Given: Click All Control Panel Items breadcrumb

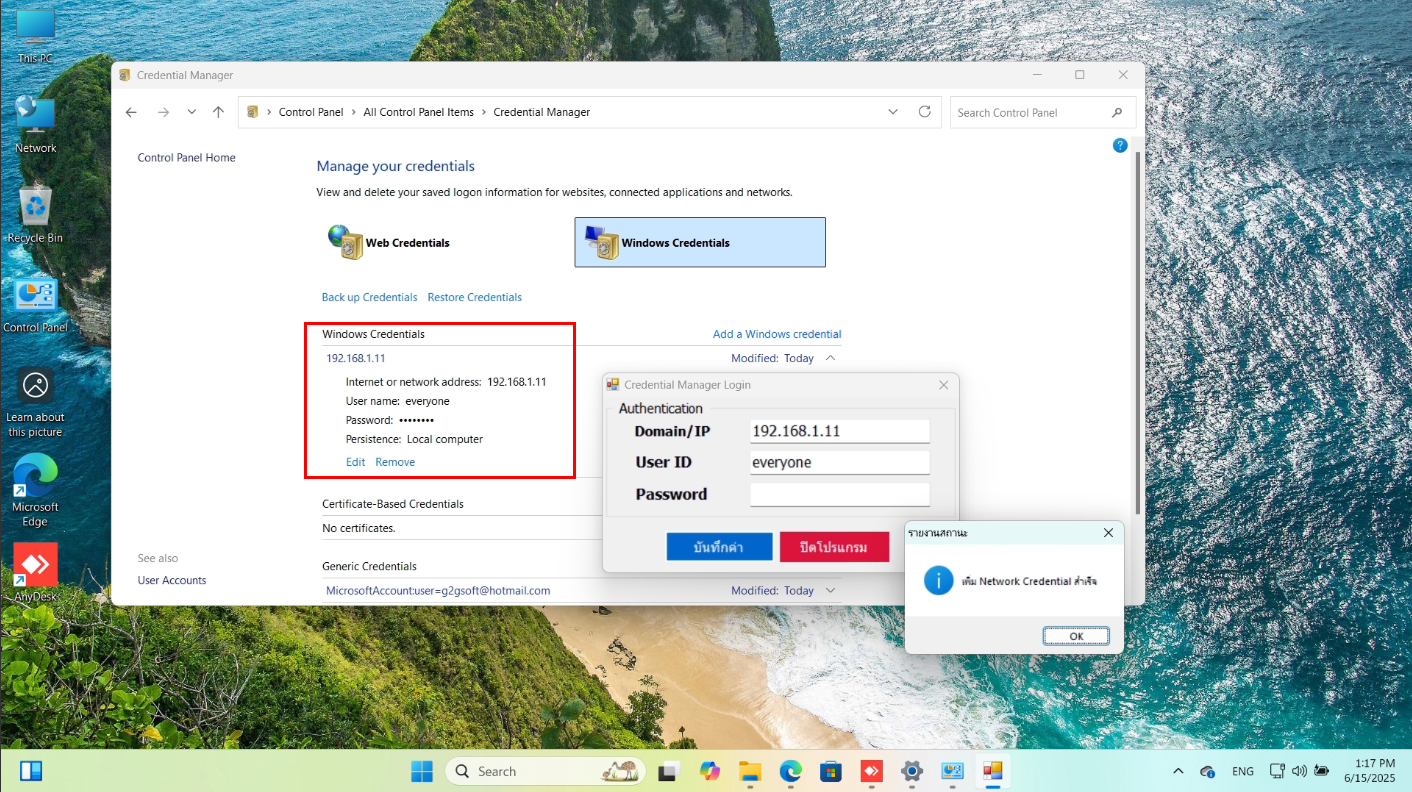Looking at the screenshot, I should coord(418,112).
